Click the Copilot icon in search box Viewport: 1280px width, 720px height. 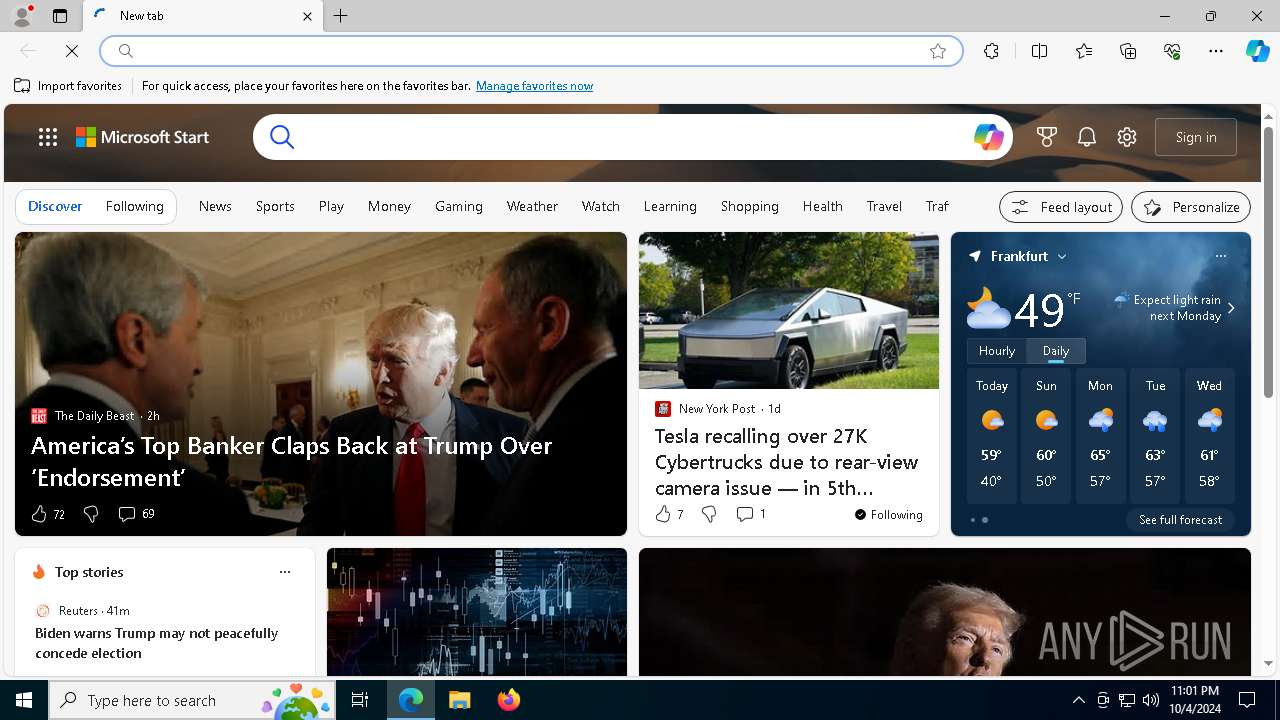point(988,137)
